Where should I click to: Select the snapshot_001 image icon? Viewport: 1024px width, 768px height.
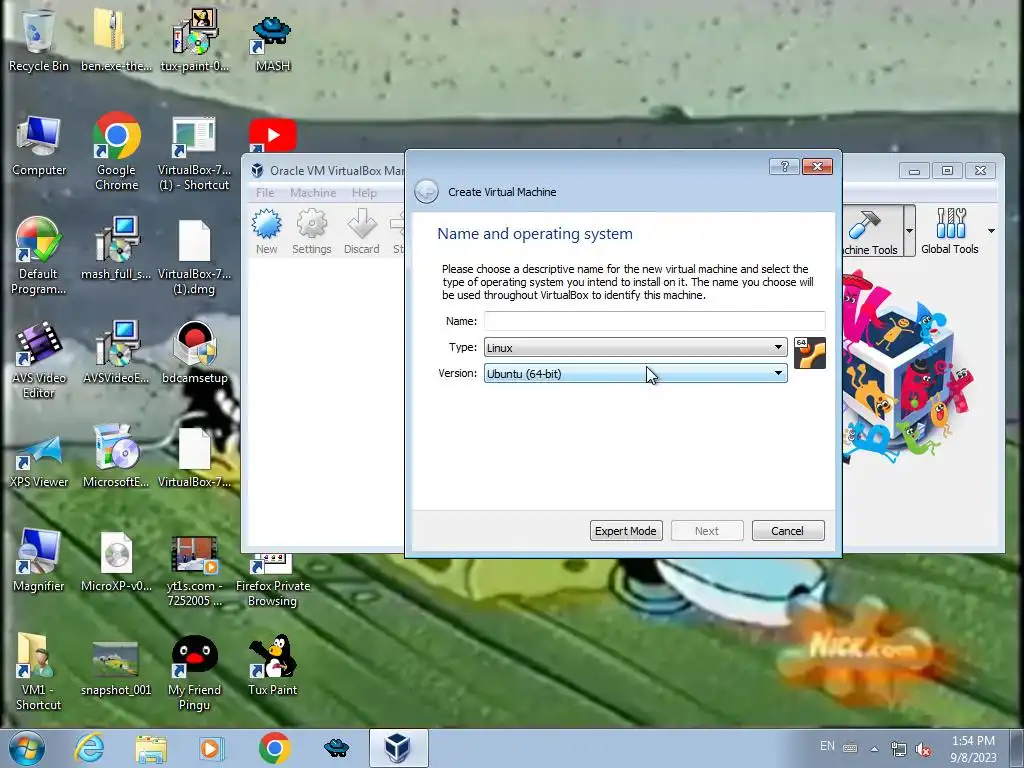[116, 669]
